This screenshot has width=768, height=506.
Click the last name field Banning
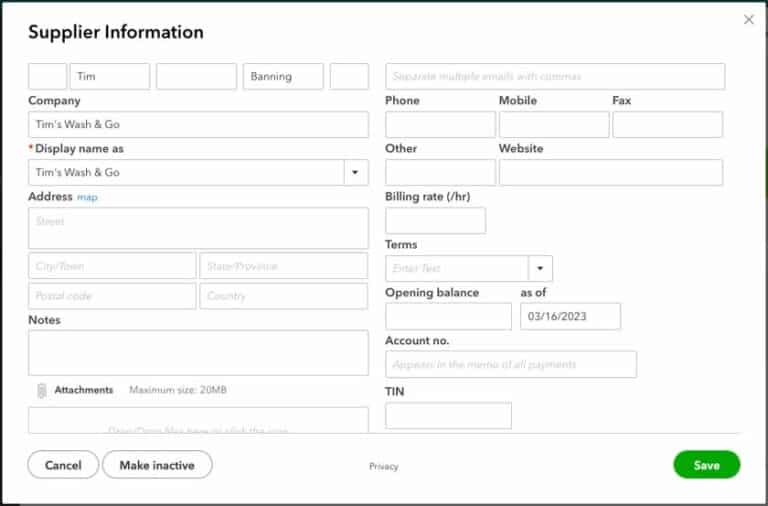283,76
